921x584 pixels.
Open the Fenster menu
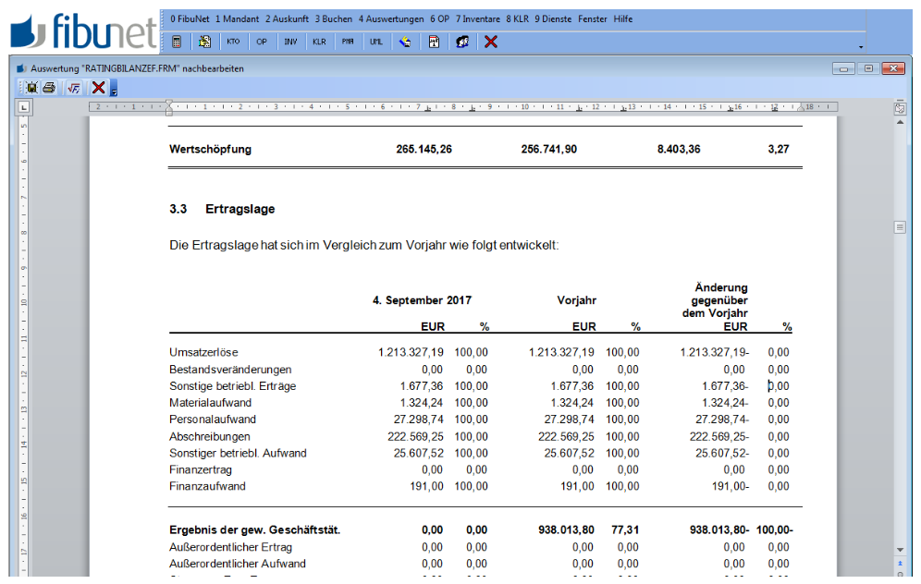[592, 19]
